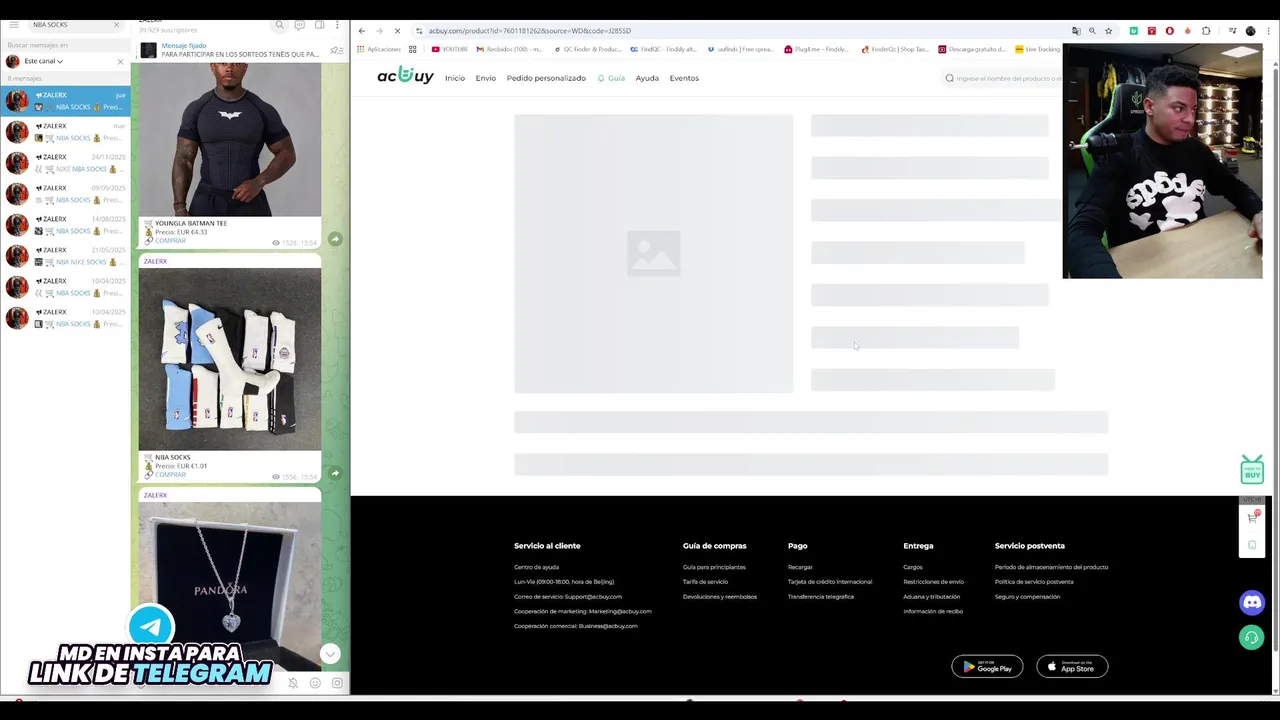Open the Guía menu item
The height and width of the screenshot is (720, 1280).
(x=612, y=78)
